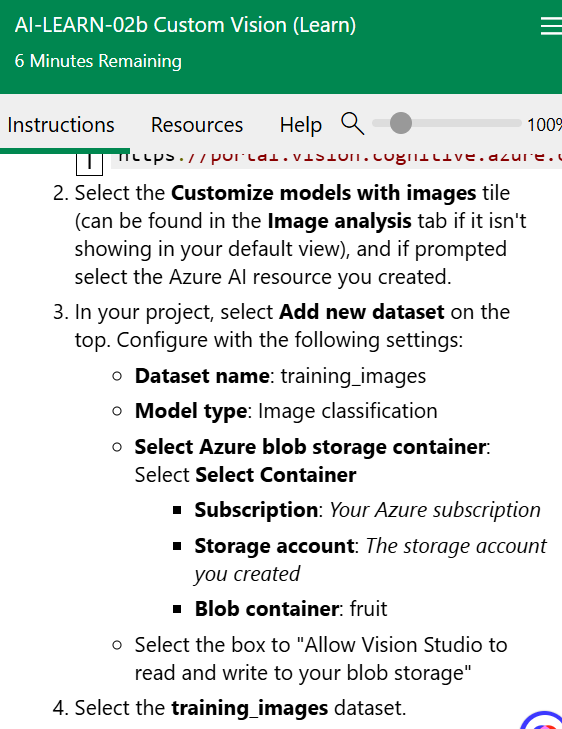Screen dimensions: 562x729
Task: Click the 'Select Container' bold text
Action: [x=276, y=475]
